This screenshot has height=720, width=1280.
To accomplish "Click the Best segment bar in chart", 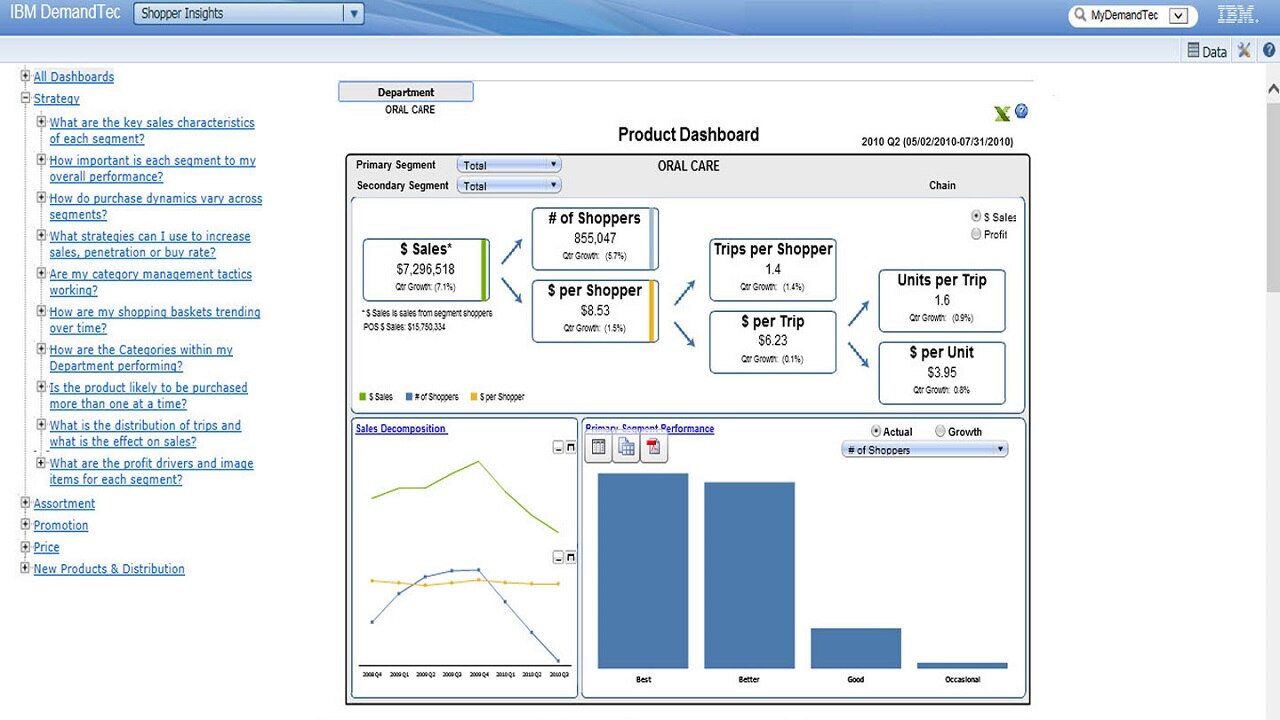I will click(643, 571).
